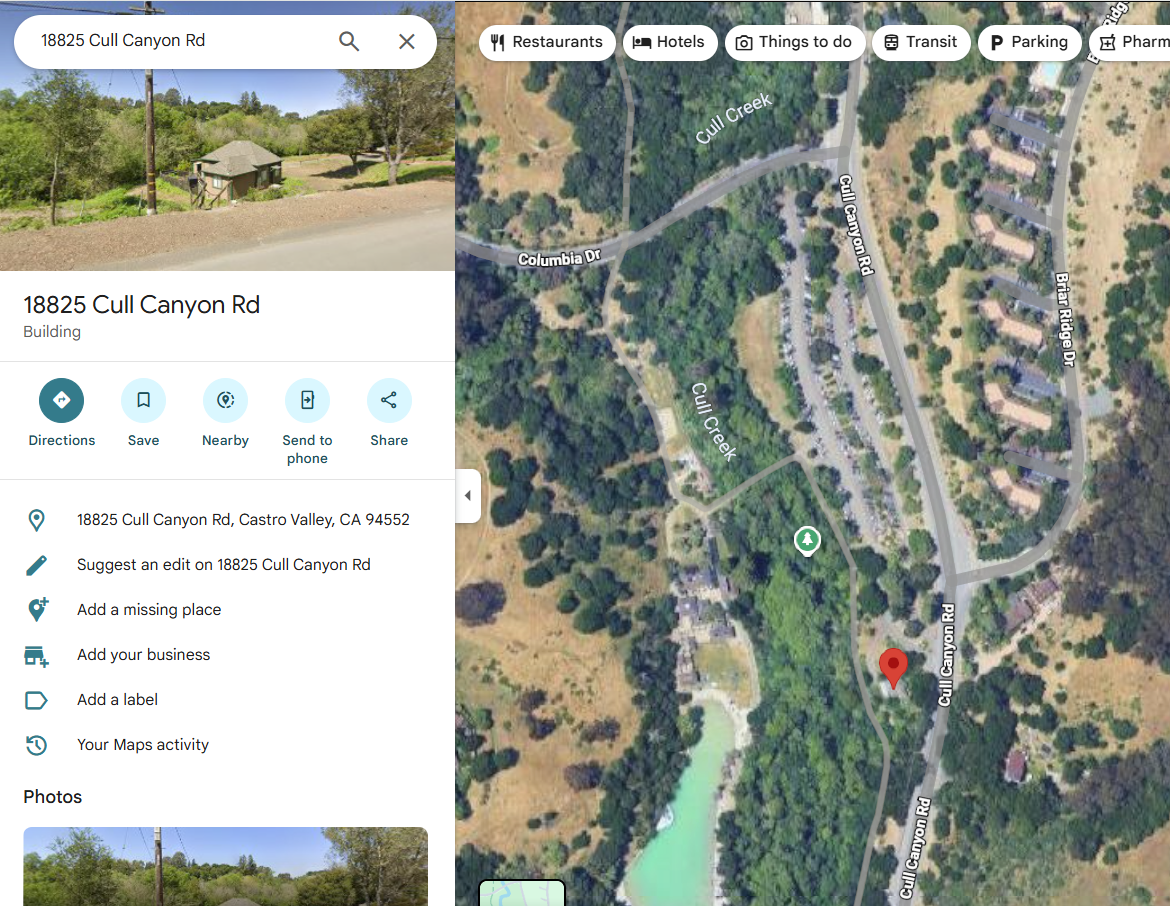Open the street view photo thumbnail under Photos

pyautogui.click(x=225, y=866)
